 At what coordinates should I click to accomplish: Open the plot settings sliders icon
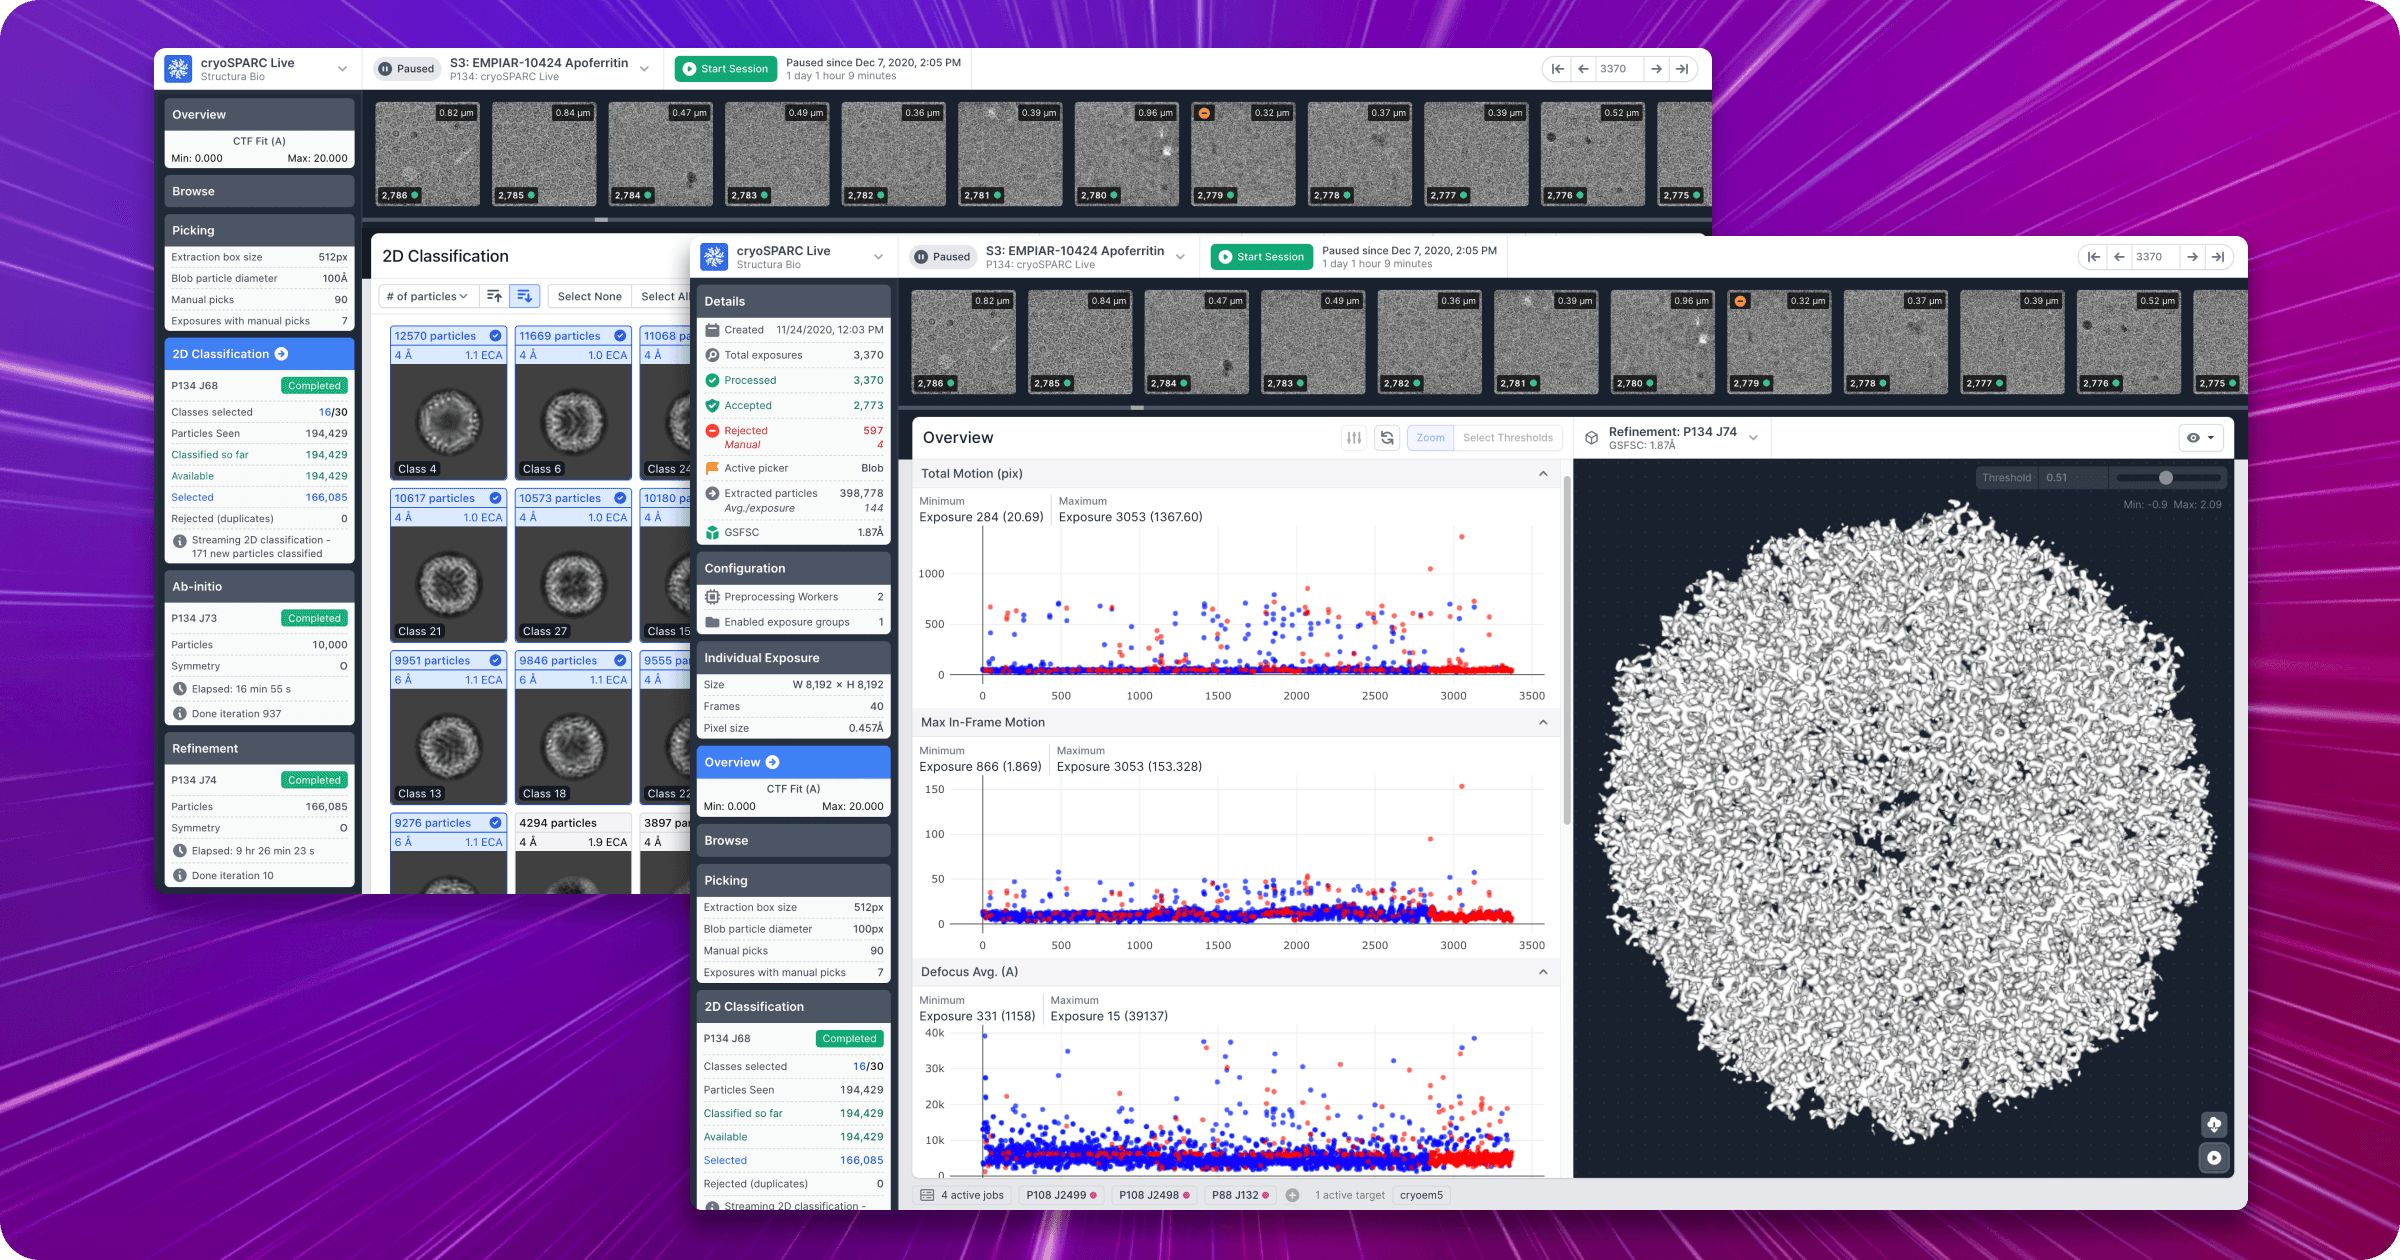1354,438
